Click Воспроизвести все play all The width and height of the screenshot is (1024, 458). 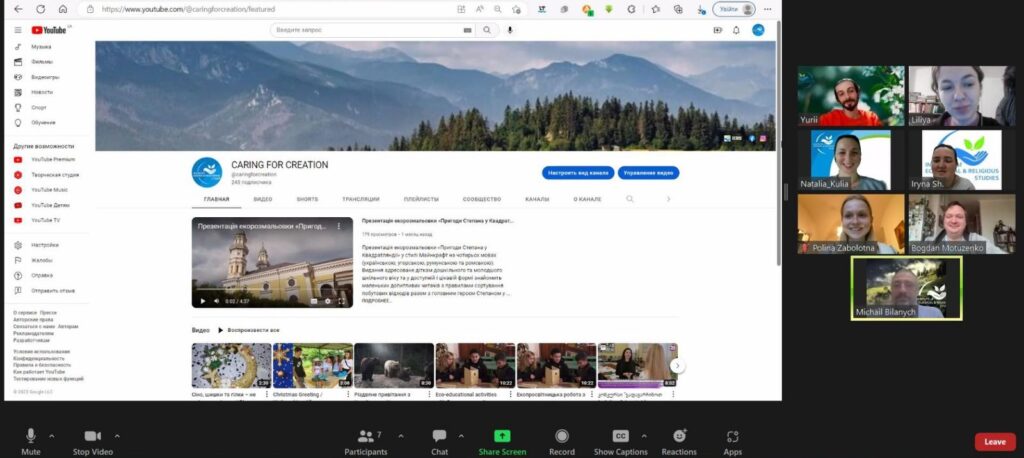(248, 331)
